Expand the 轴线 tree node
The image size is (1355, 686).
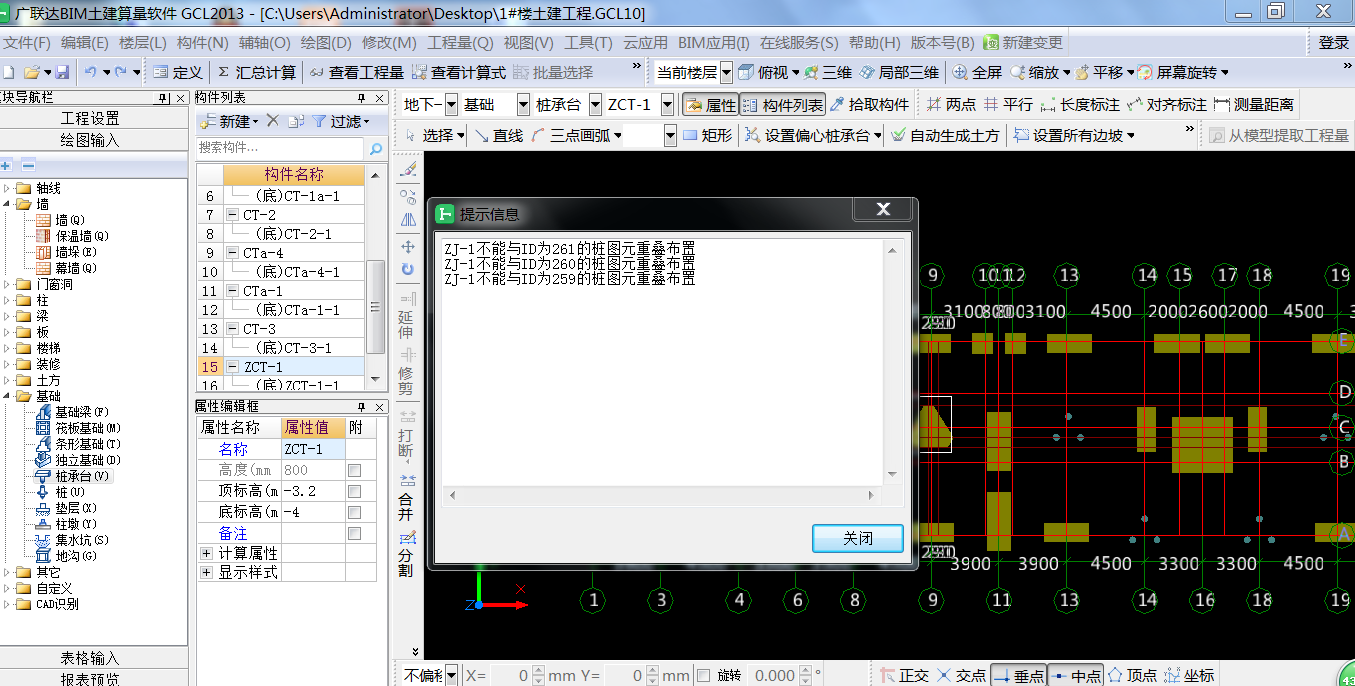coord(8,188)
